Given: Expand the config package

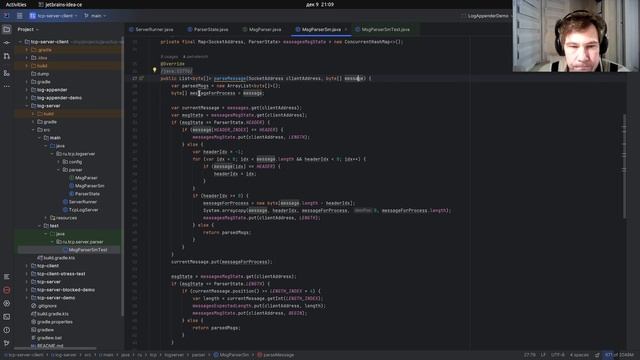Looking at the screenshot, I should tap(59, 162).
